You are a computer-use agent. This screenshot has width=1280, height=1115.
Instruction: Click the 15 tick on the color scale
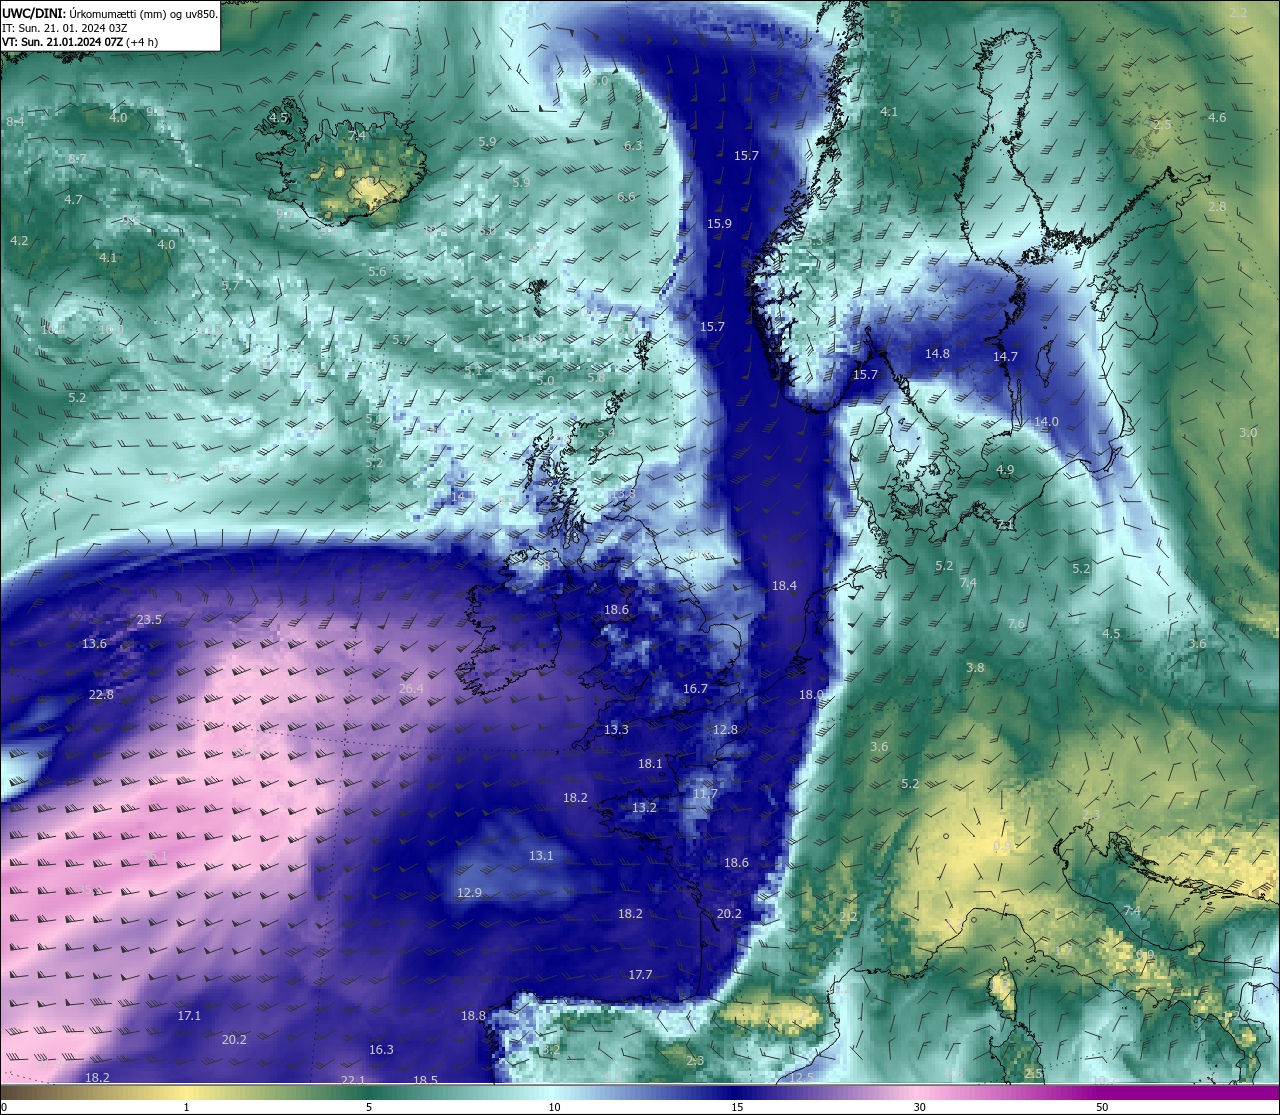click(737, 1107)
